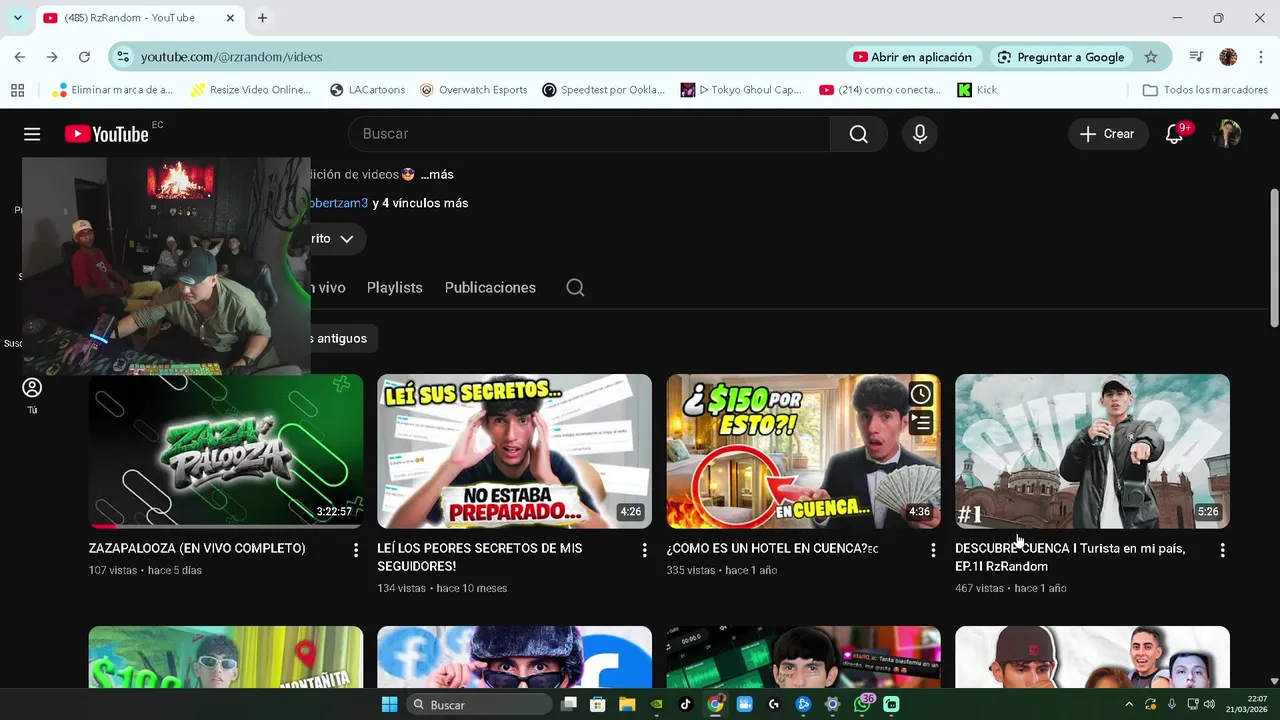The height and width of the screenshot is (720, 1280).
Task: Open 'Tokyo Ghoul Cap...' bookmark
Action: 741,90
